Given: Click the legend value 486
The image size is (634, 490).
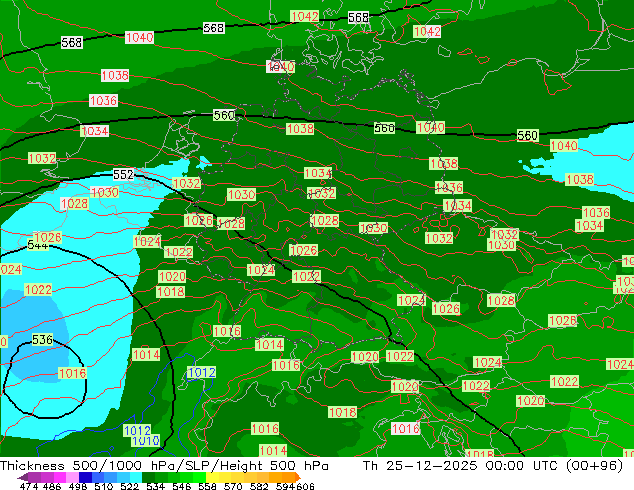Looking at the screenshot, I should [x=52, y=486].
